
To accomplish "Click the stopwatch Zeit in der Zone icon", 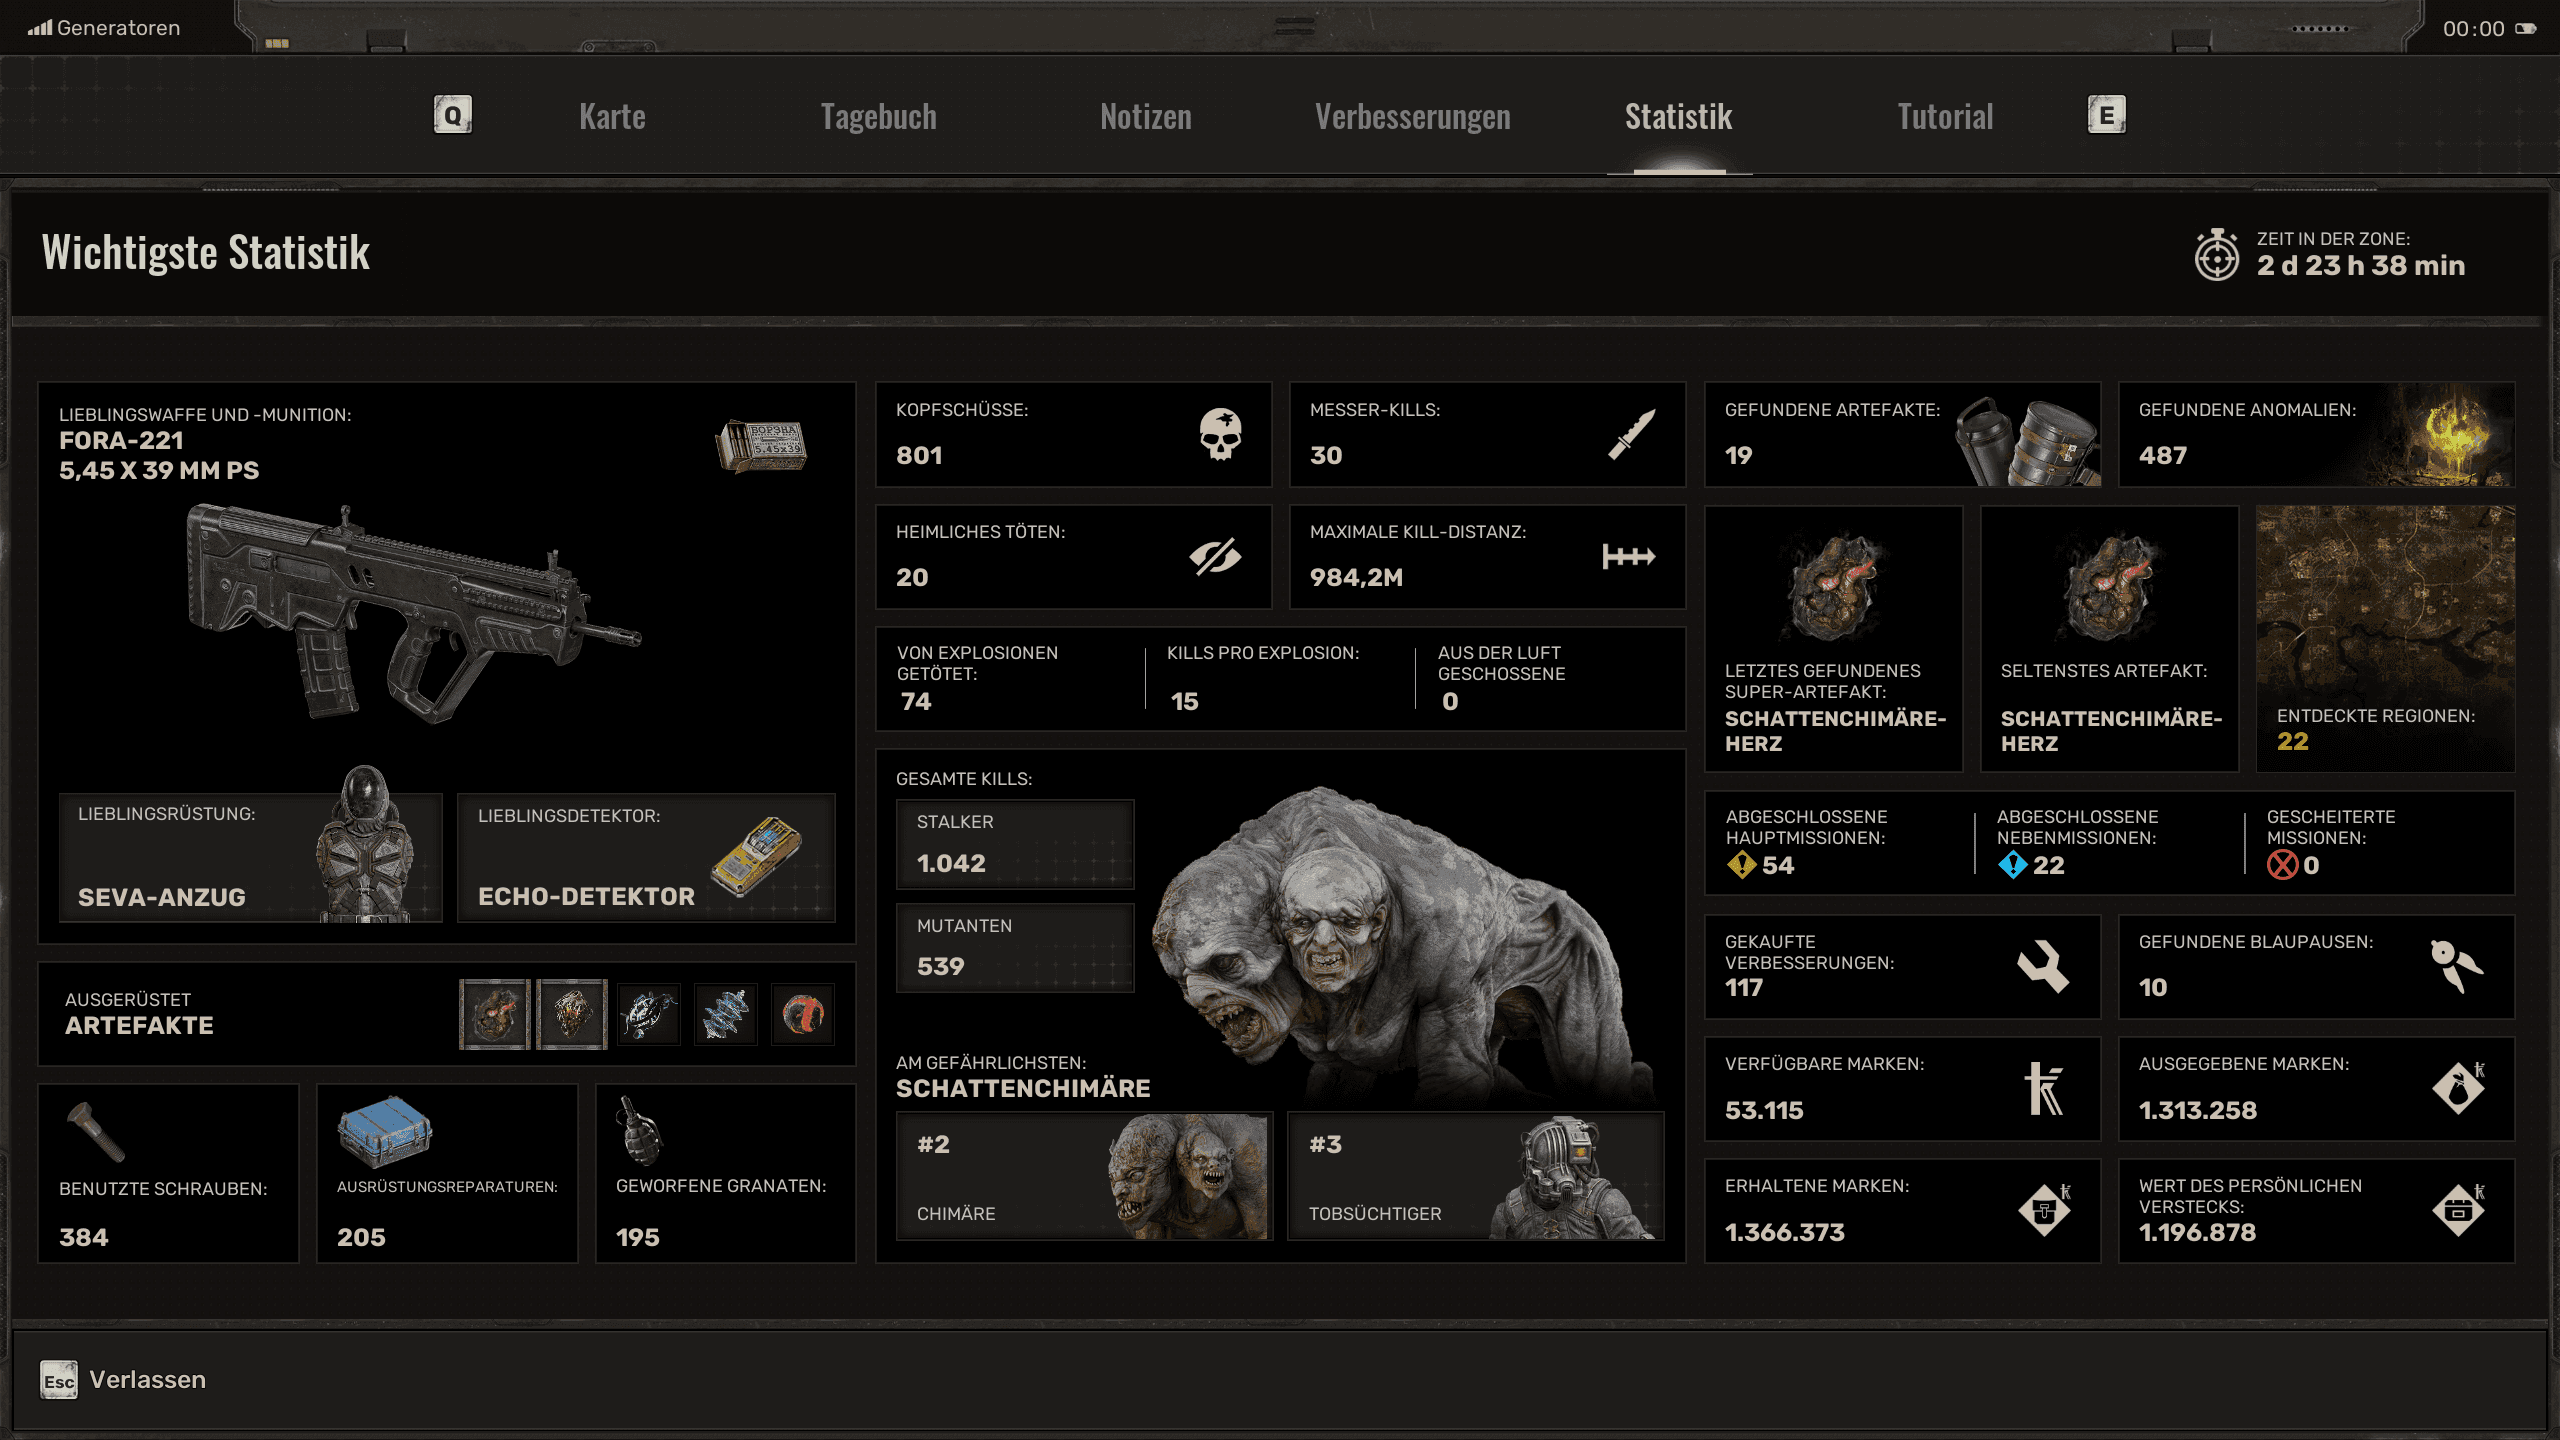I will point(2217,255).
